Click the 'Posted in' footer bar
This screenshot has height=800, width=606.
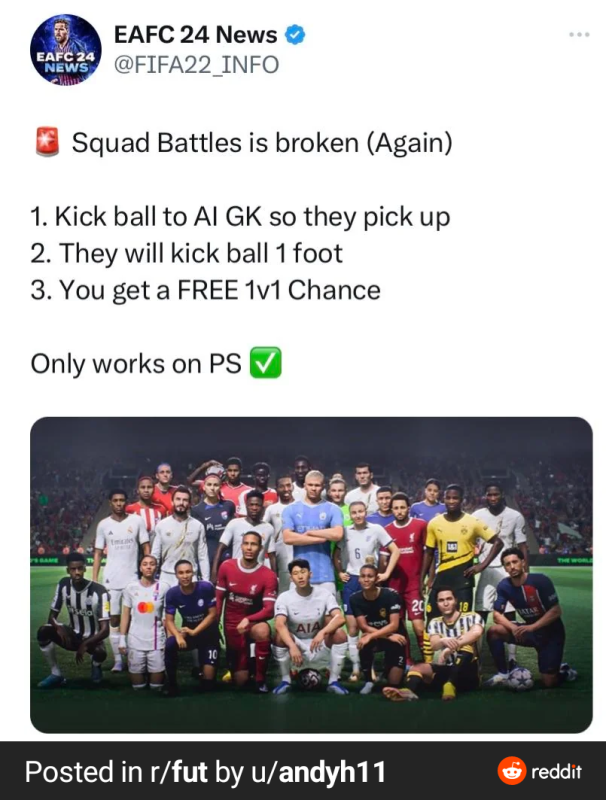303,771
